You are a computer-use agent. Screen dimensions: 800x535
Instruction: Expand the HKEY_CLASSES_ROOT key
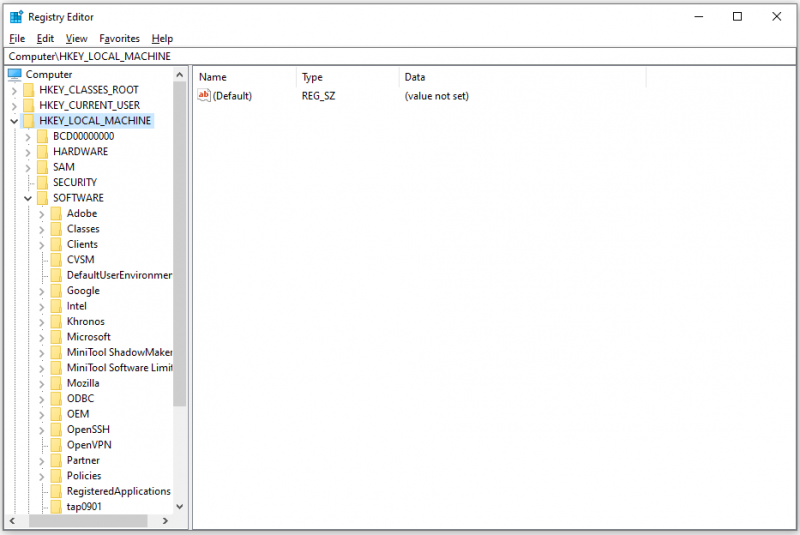14,91
